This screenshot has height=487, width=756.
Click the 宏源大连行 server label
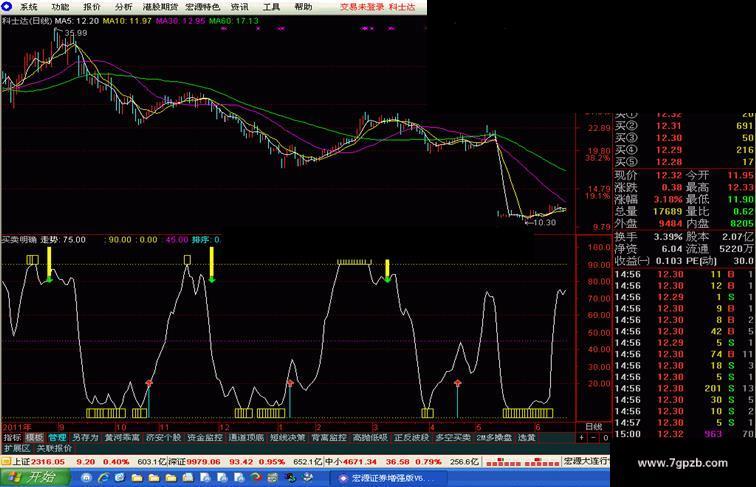pyautogui.click(x=586, y=461)
